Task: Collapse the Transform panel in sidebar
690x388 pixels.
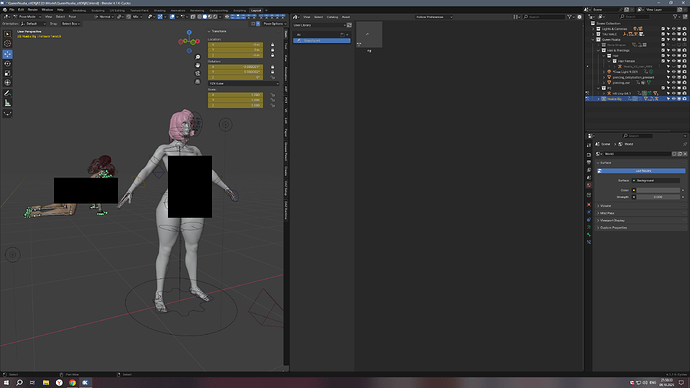Action: 218,31
